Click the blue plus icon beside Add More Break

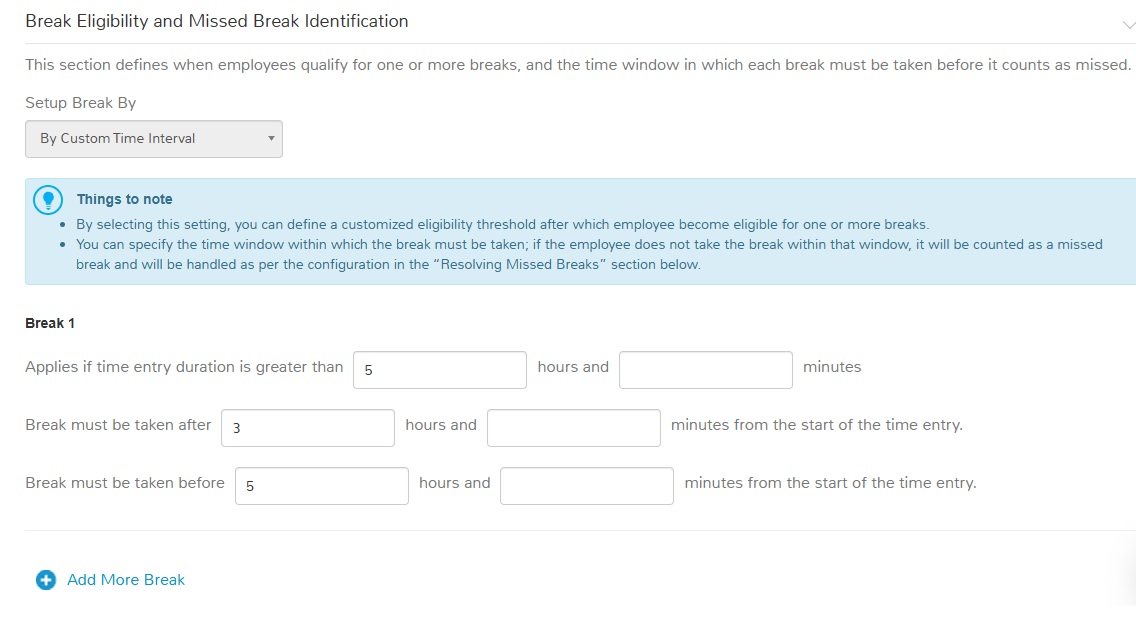(46, 580)
